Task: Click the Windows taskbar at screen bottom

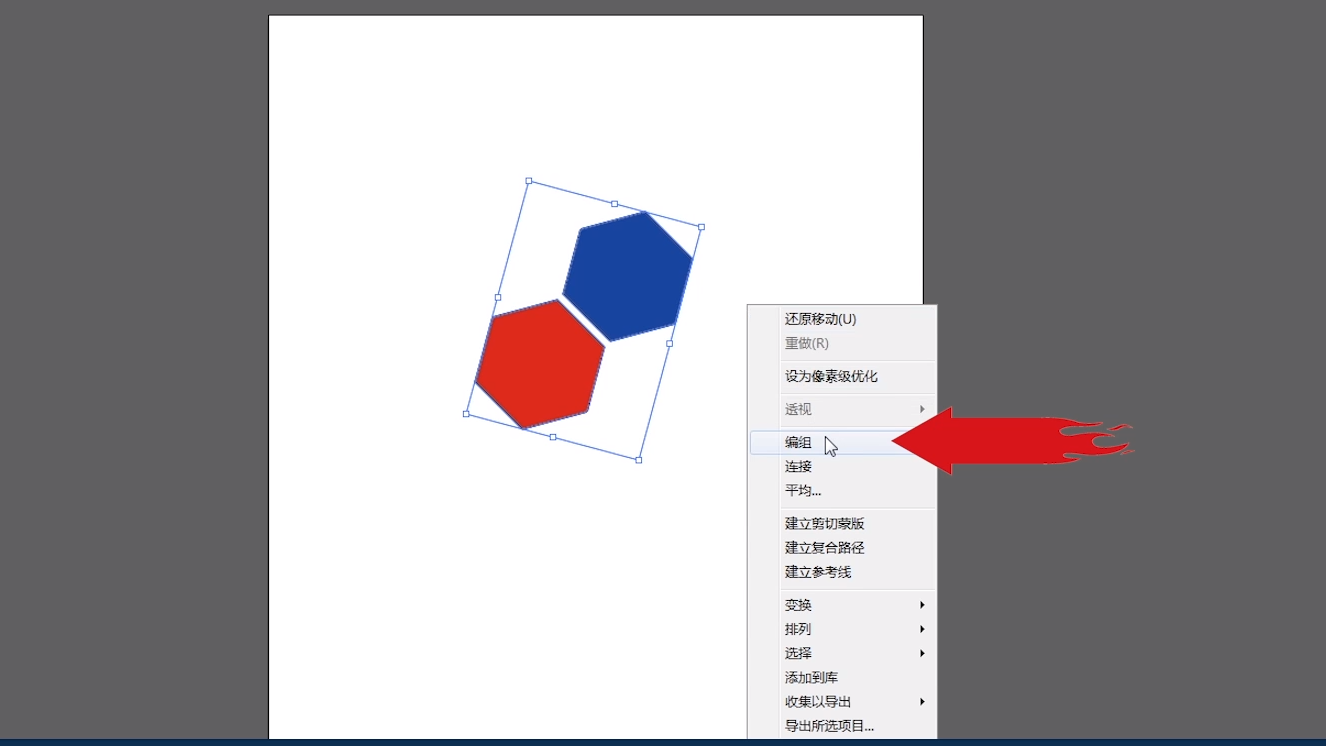Action: tap(663, 743)
